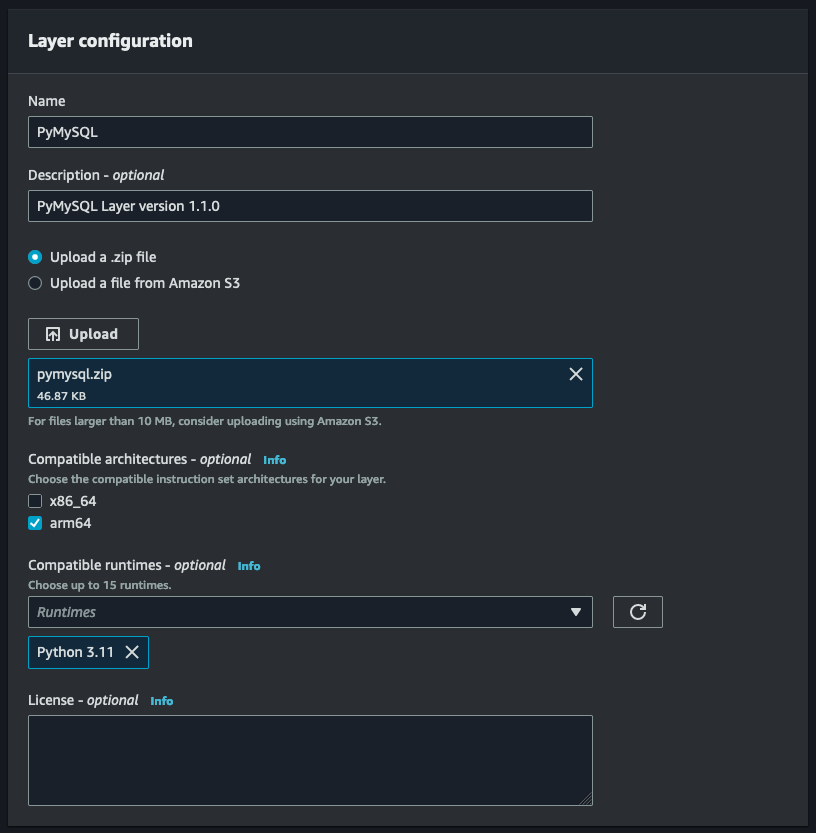The image size is (816, 833).
Task: Remove pymysql.zip using its X icon
Action: pos(575,374)
